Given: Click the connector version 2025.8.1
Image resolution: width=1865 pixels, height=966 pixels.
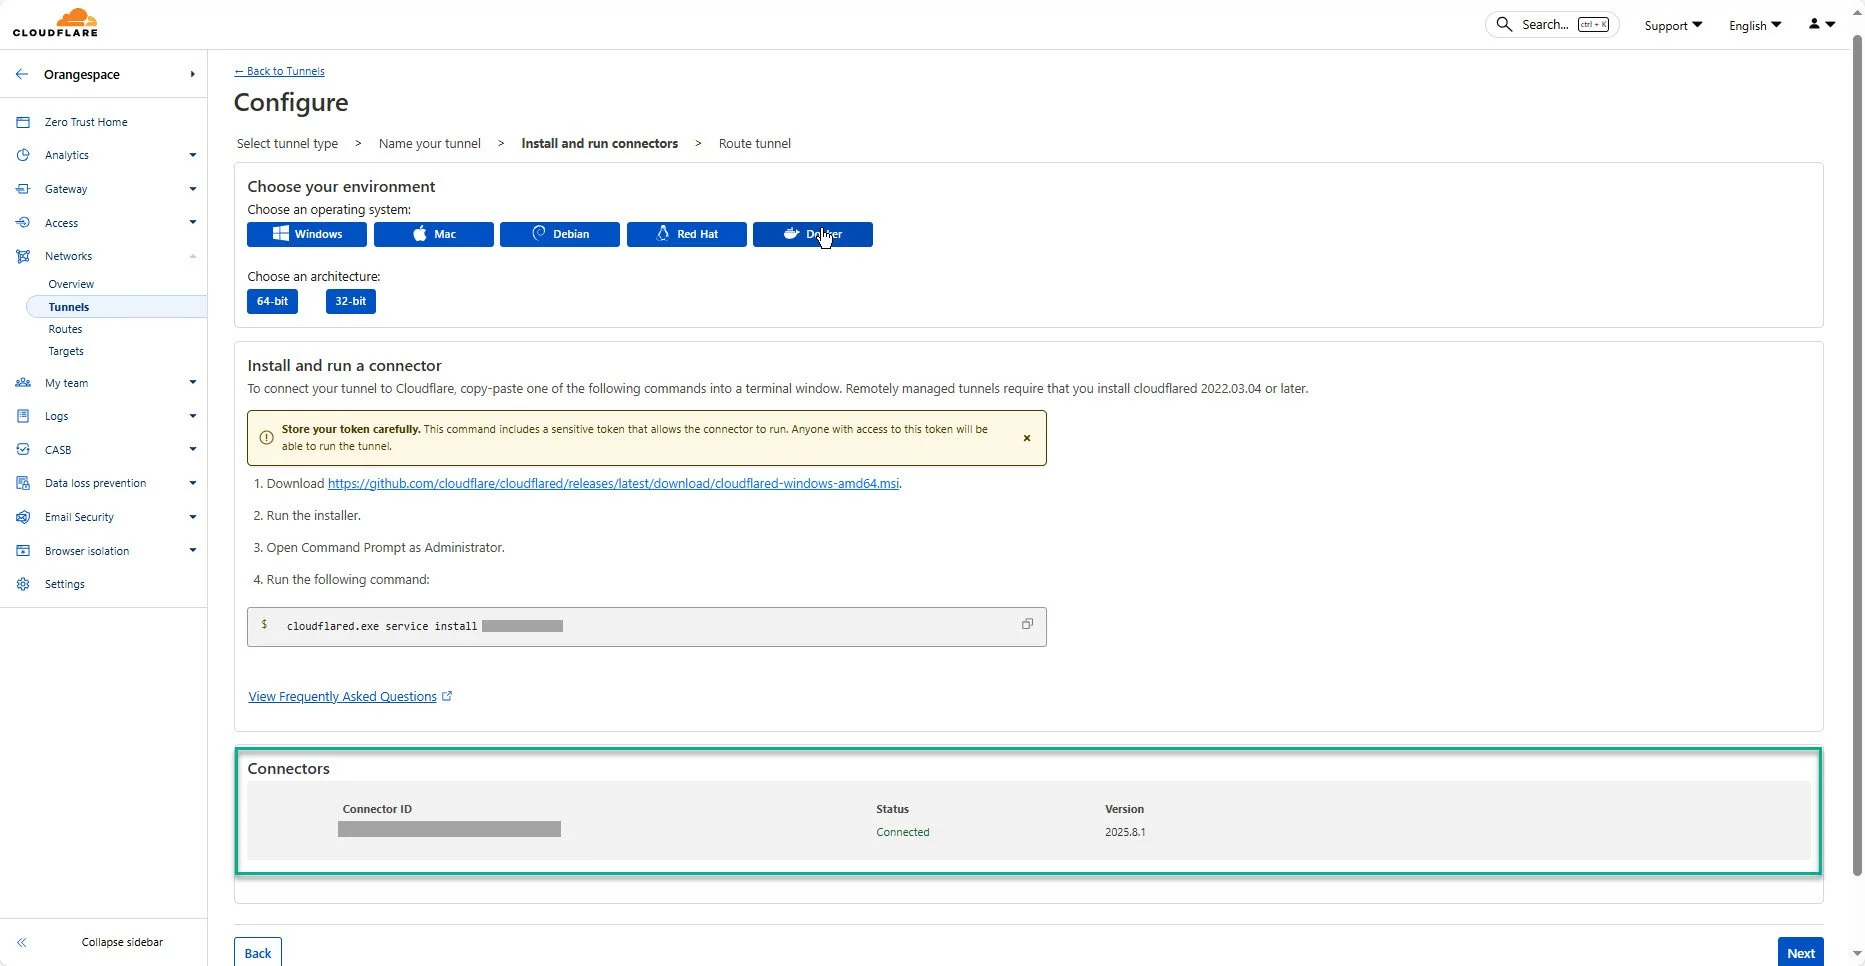Looking at the screenshot, I should pos(1125,832).
